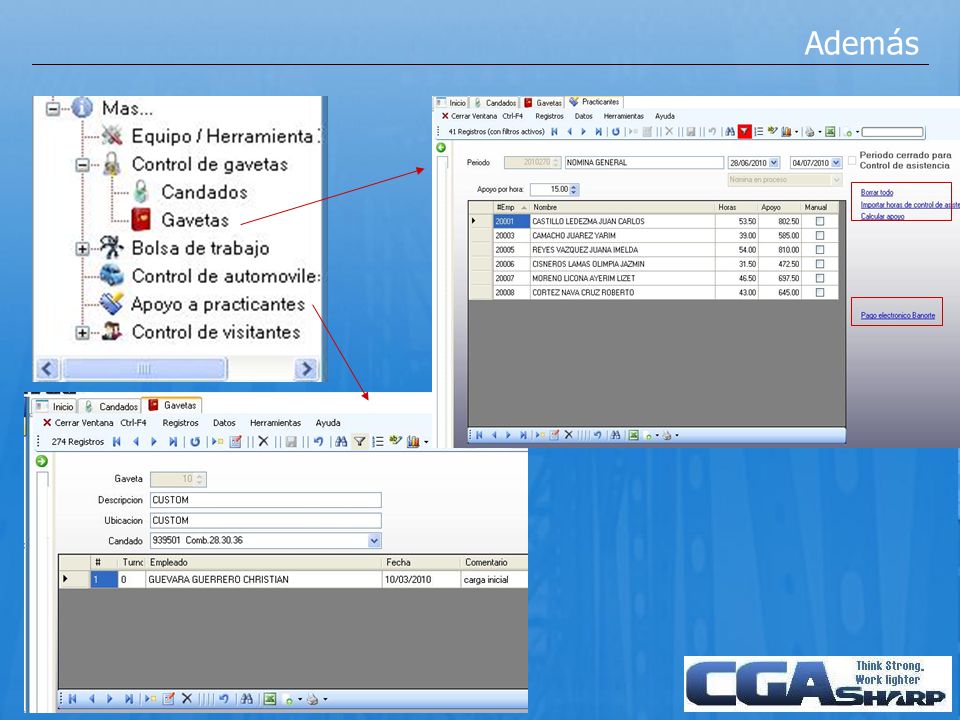The width and height of the screenshot is (960, 720).
Task: Go to first record in Gavetas toolbar
Action: pos(116,441)
